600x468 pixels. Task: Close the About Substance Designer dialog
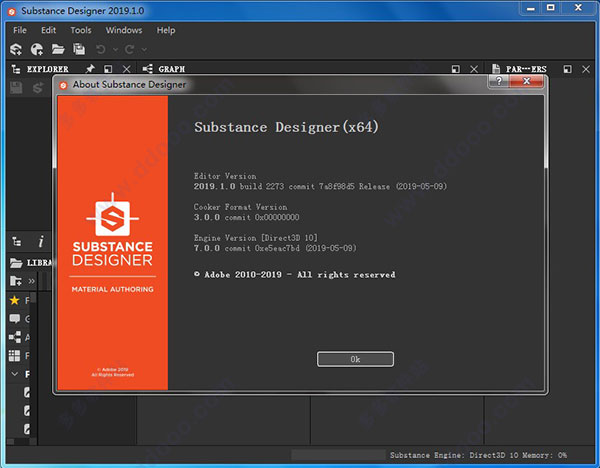pyautogui.click(x=527, y=81)
